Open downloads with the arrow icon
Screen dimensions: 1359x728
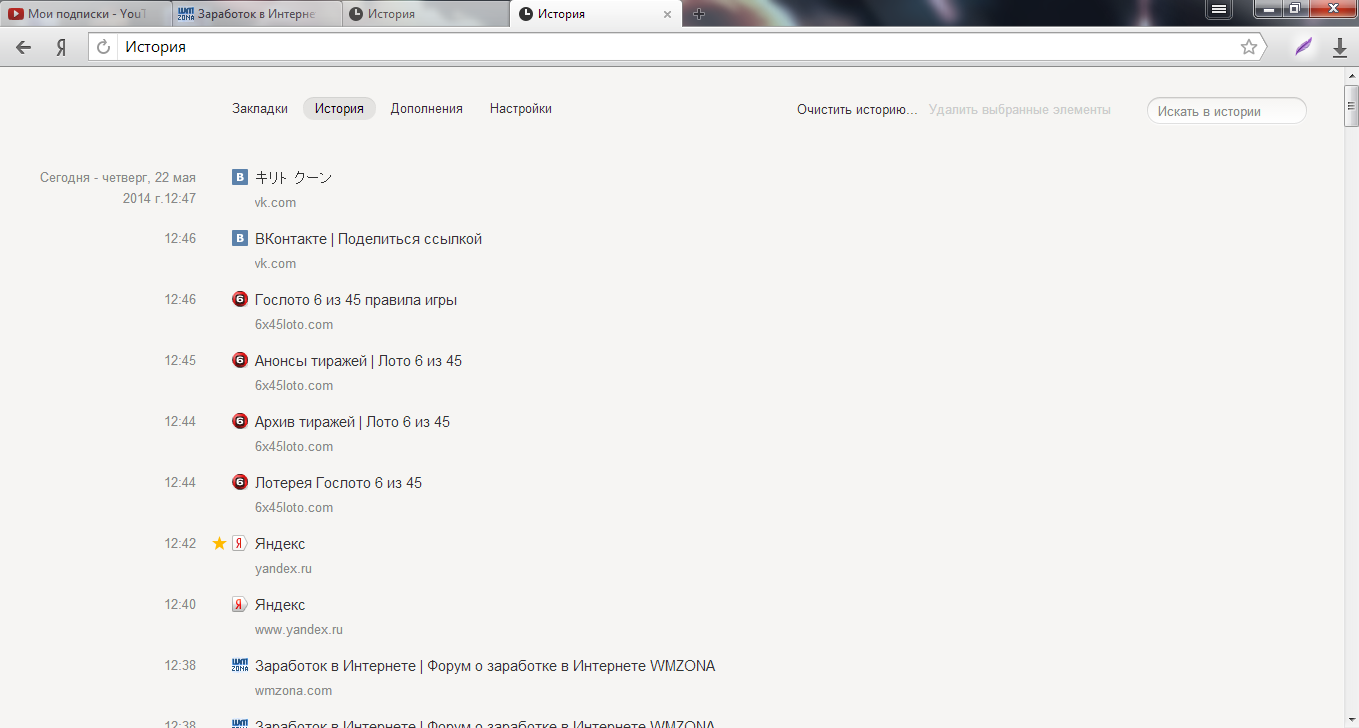pyautogui.click(x=1340, y=47)
